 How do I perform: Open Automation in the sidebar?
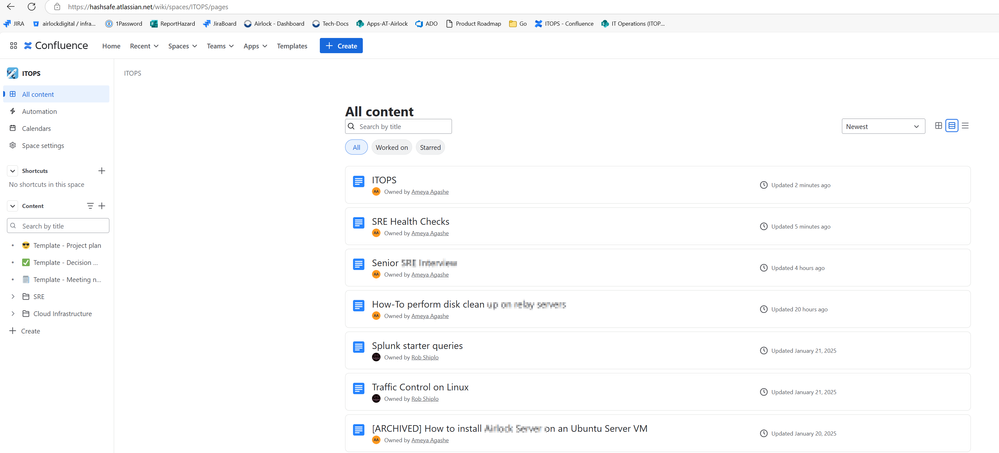57,111
